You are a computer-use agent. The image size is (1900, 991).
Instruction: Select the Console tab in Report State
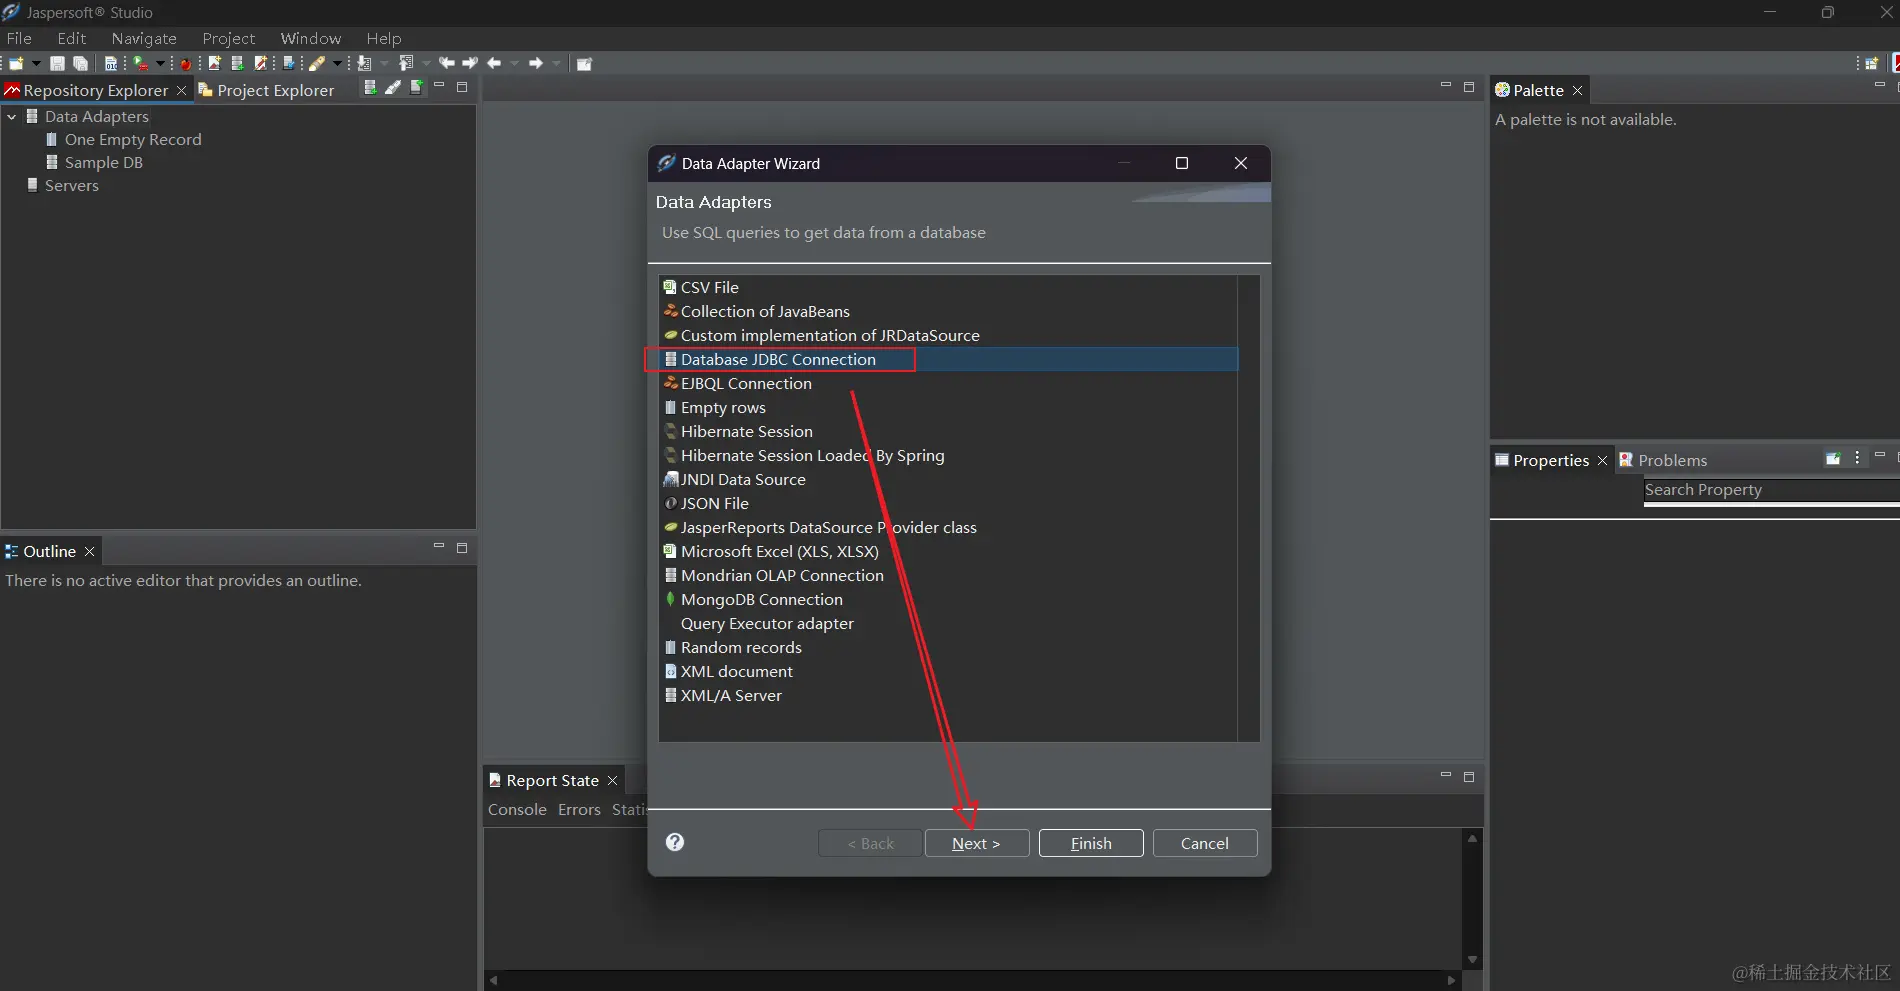click(x=517, y=809)
